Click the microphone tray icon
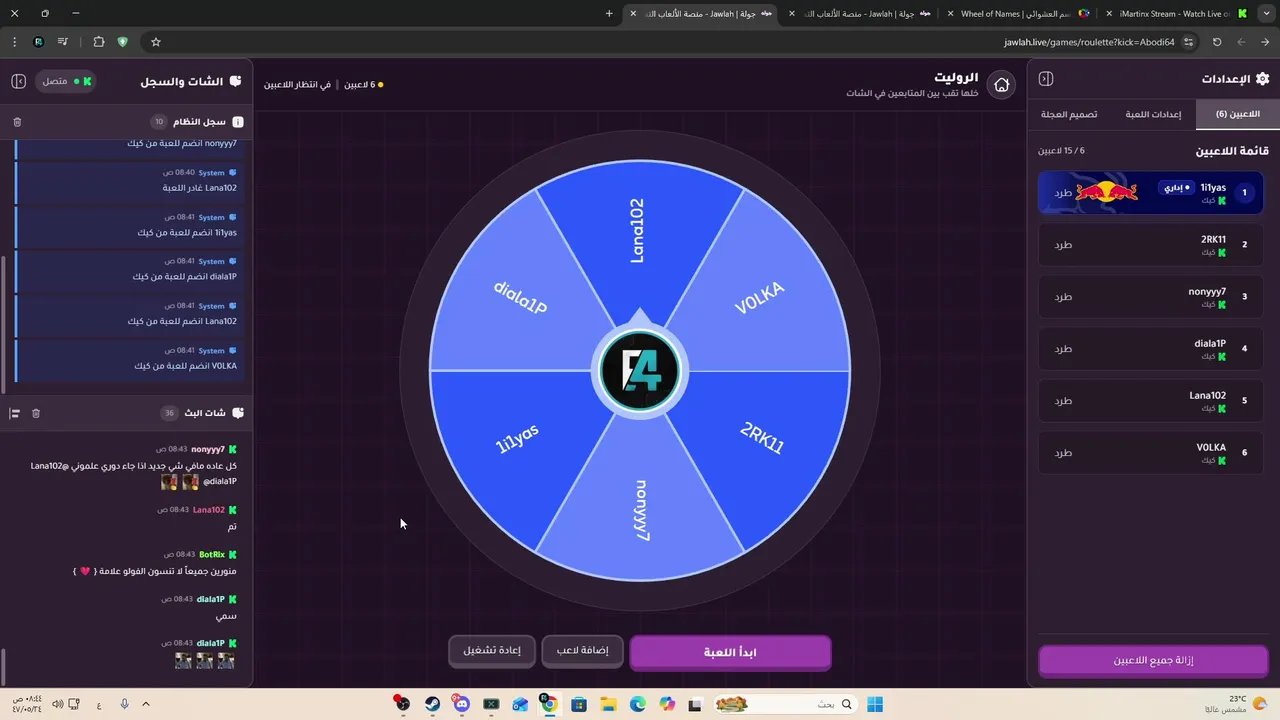 click(x=124, y=705)
